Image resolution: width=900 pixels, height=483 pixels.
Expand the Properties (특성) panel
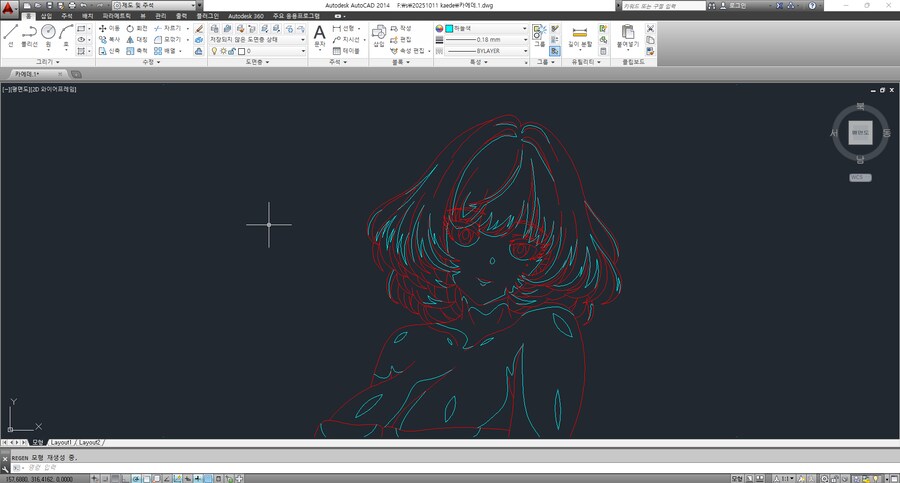(x=479, y=61)
